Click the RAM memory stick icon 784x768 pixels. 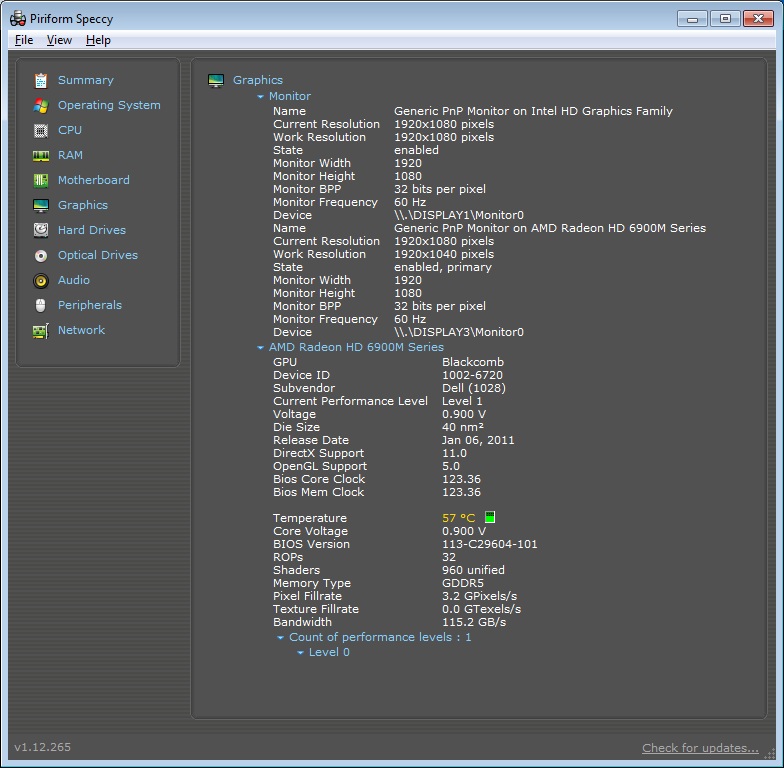click(x=41, y=156)
